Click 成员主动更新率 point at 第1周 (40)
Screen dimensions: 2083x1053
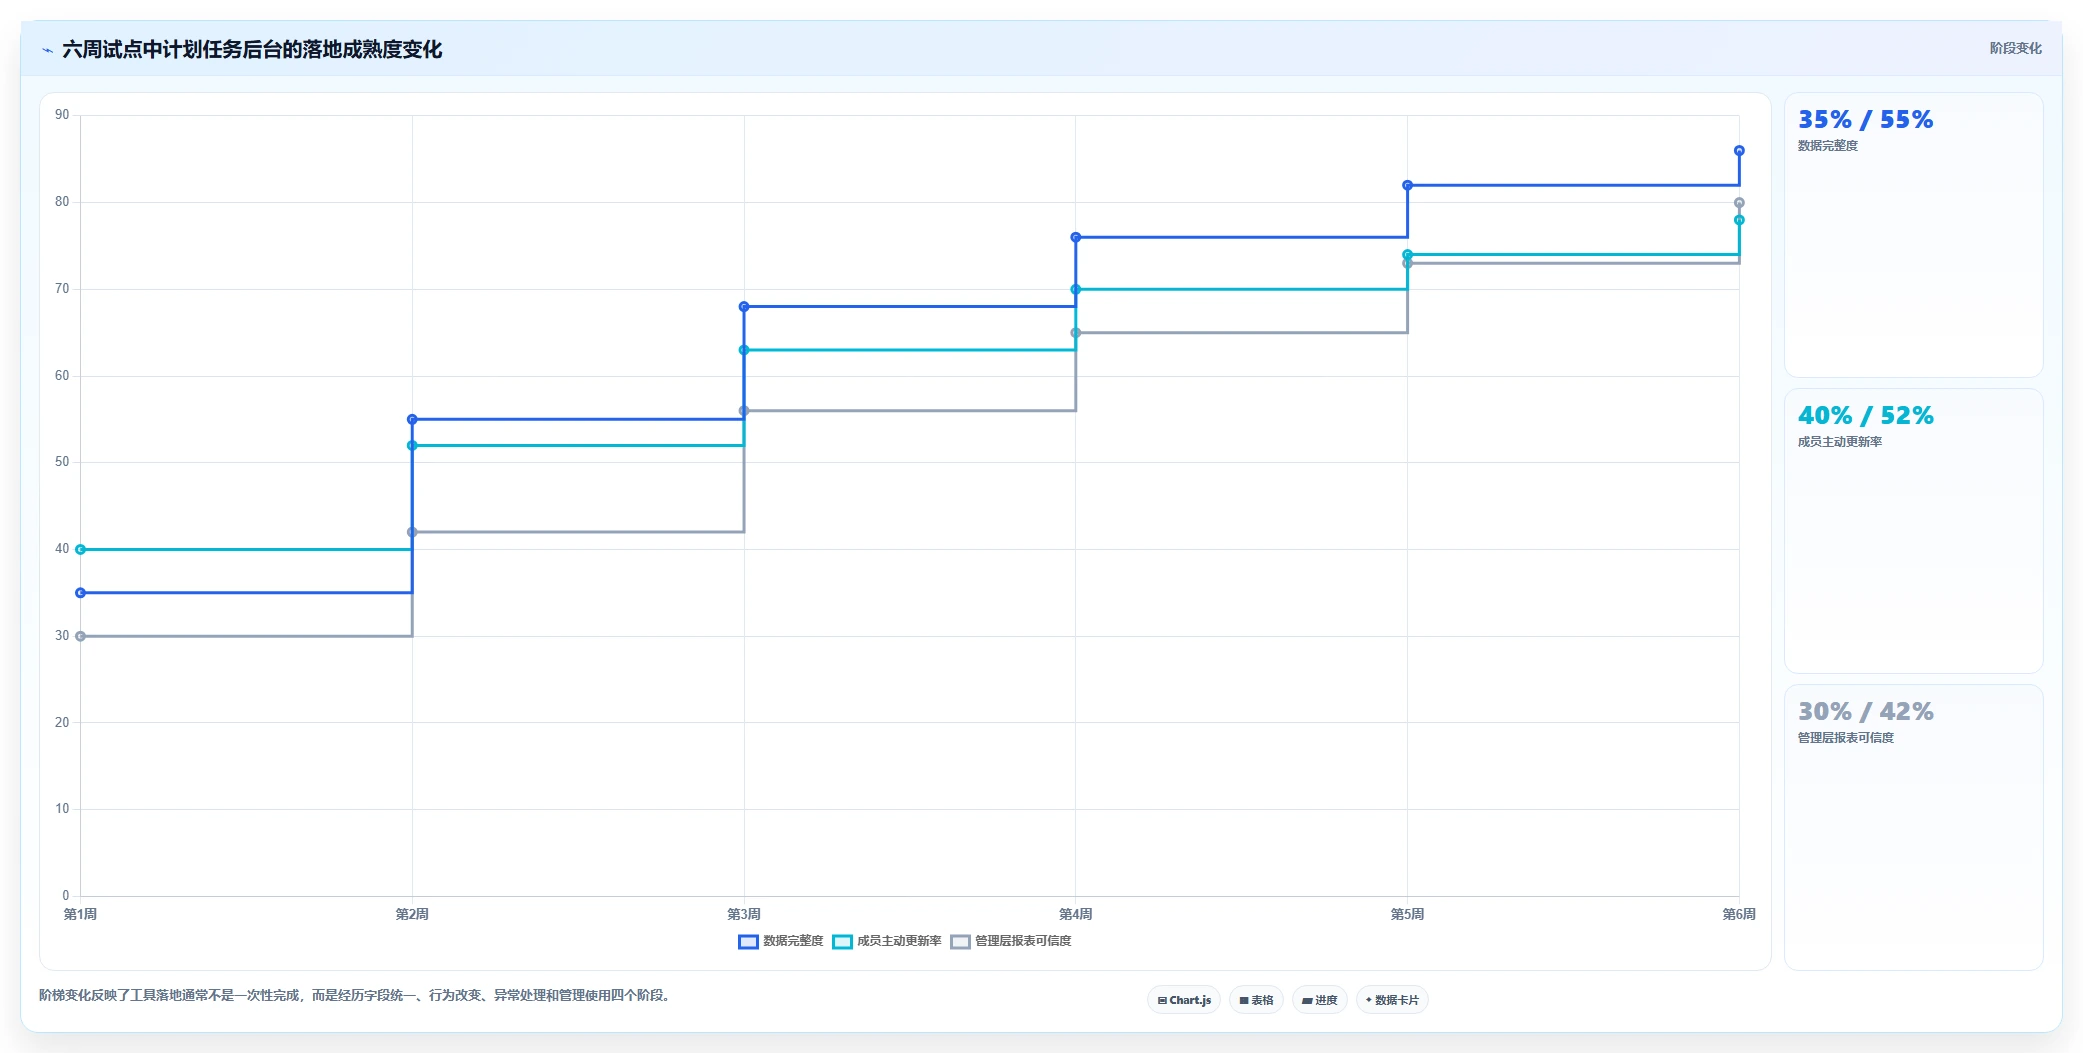[x=81, y=550]
